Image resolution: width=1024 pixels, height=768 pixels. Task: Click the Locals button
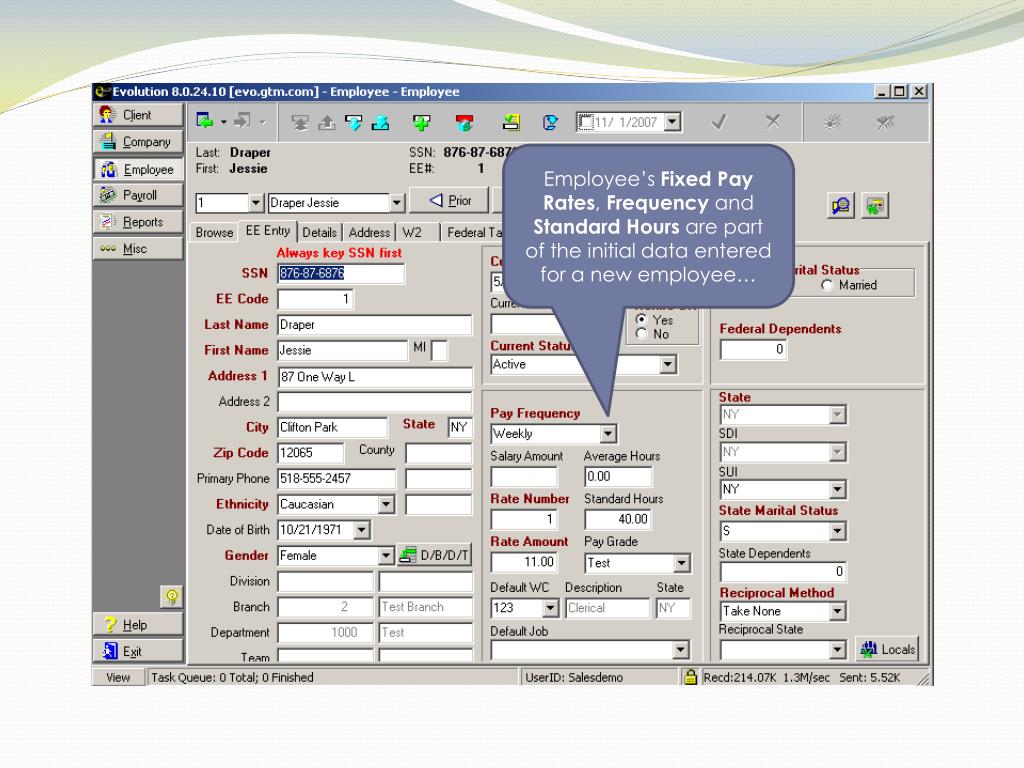coord(887,649)
